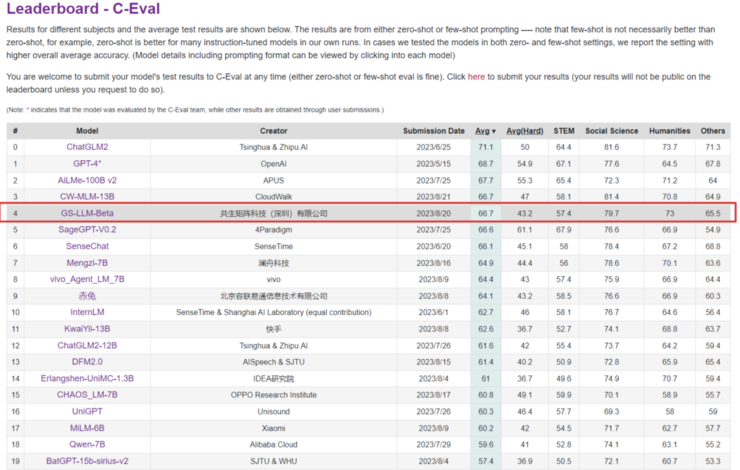Click the Qwen-7B model link

[87, 444]
